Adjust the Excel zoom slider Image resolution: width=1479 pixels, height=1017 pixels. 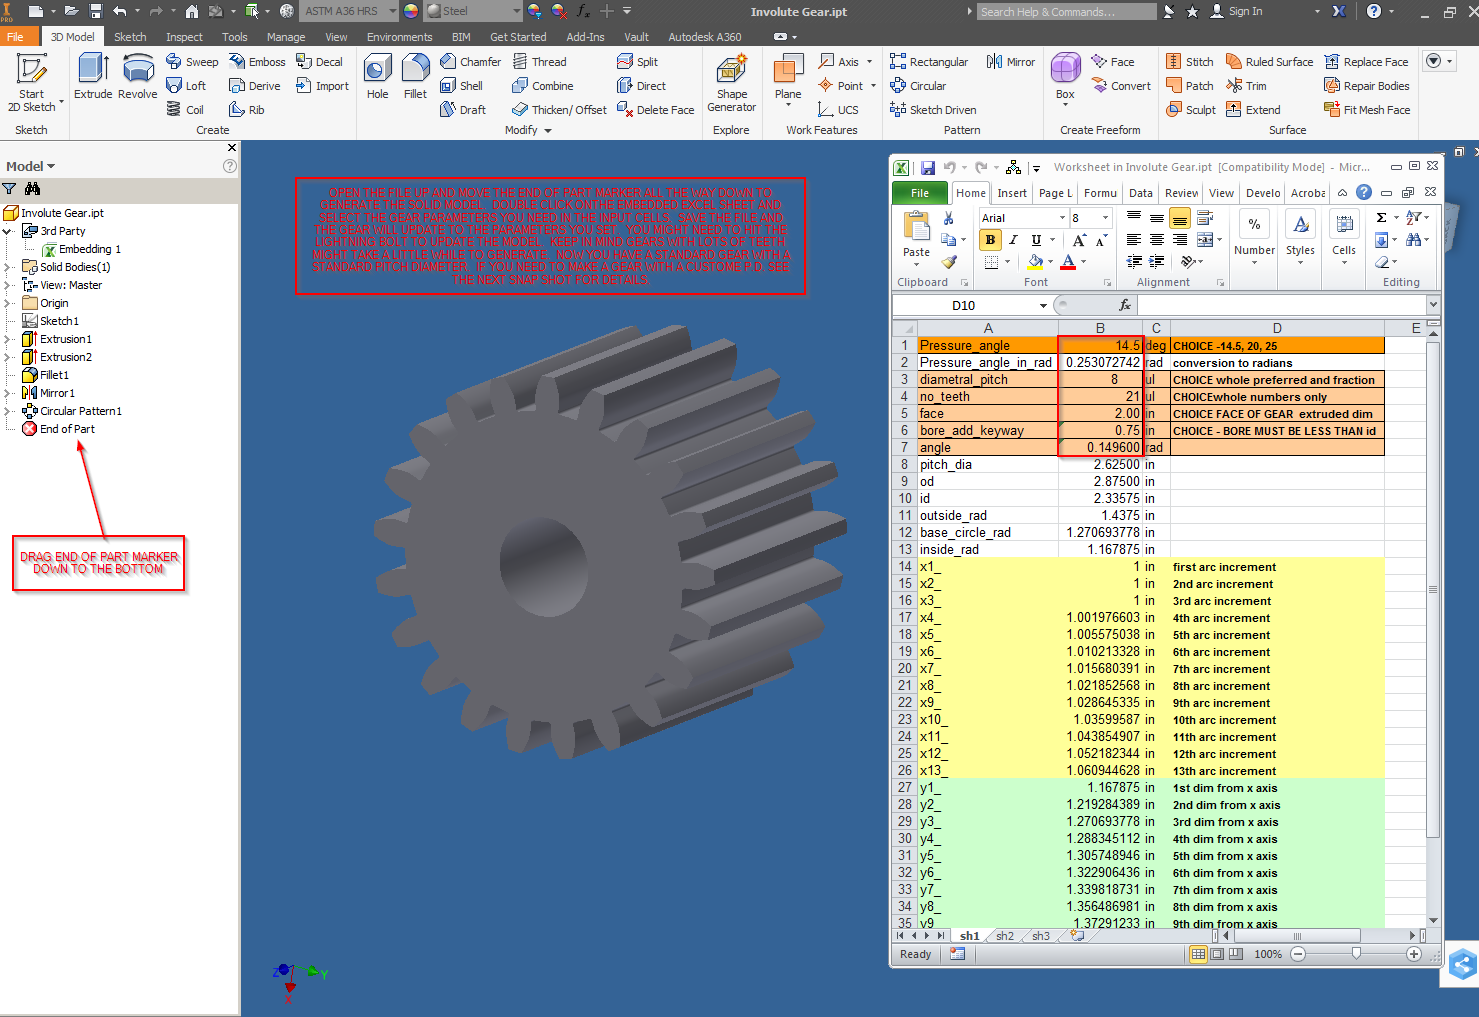point(1357,954)
